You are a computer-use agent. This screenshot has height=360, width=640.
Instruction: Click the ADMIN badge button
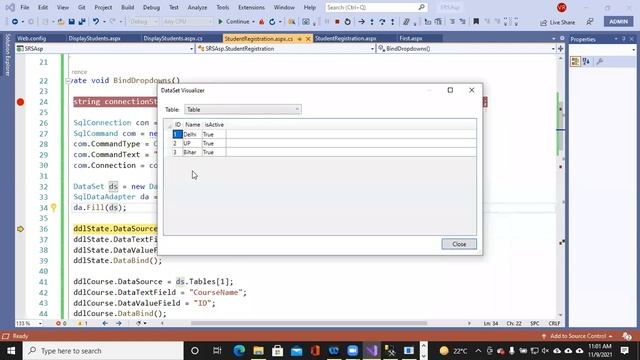click(618, 22)
